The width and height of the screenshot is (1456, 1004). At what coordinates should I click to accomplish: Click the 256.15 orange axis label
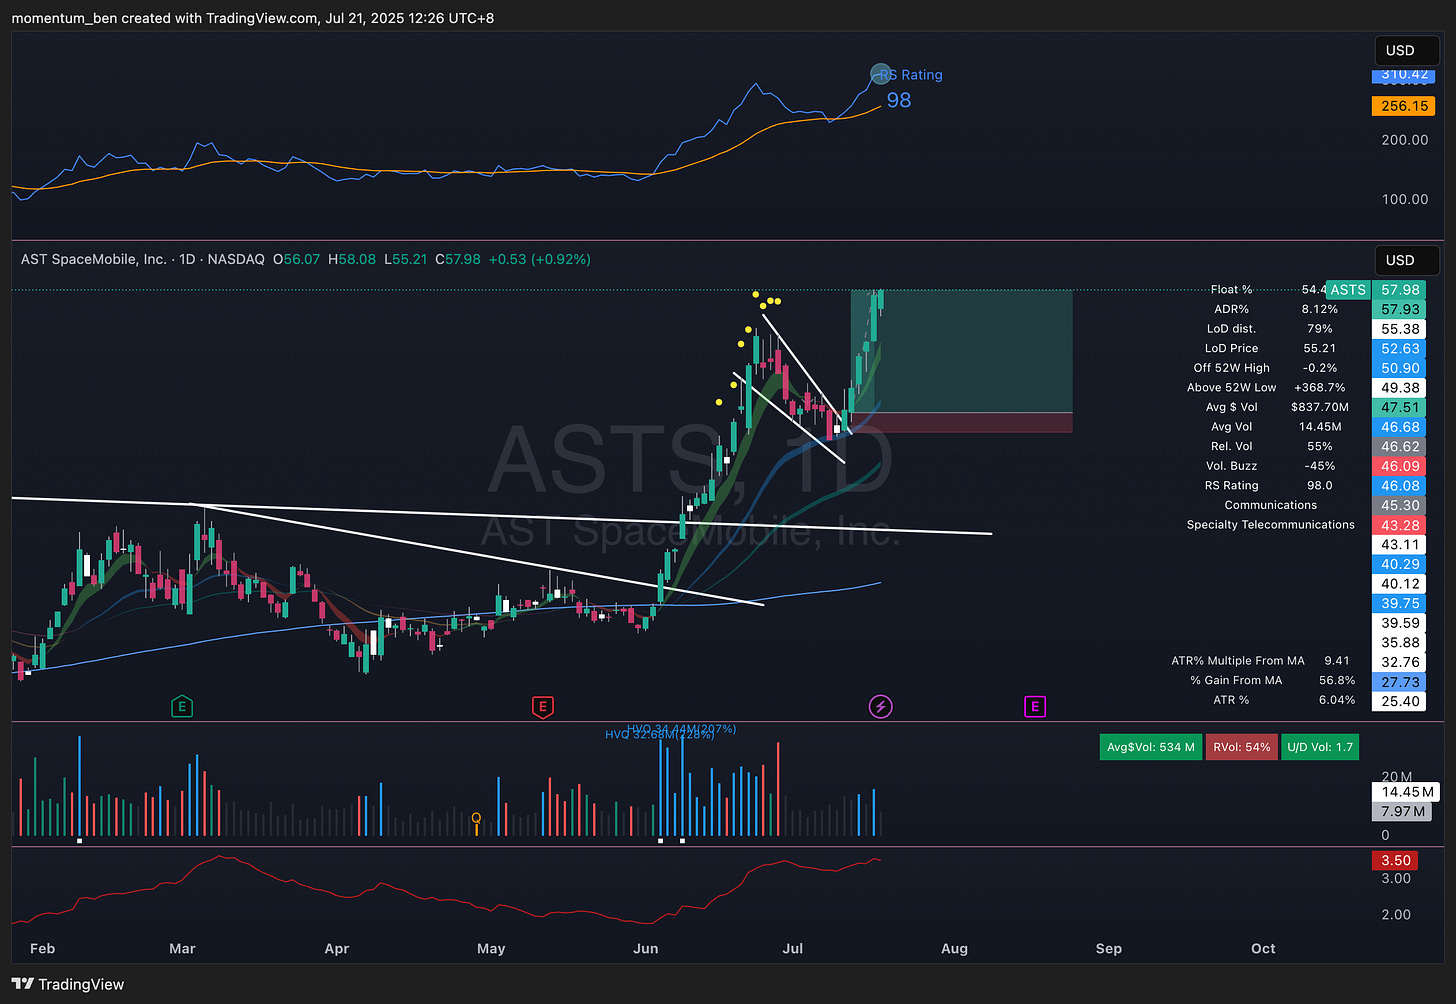coord(1405,106)
